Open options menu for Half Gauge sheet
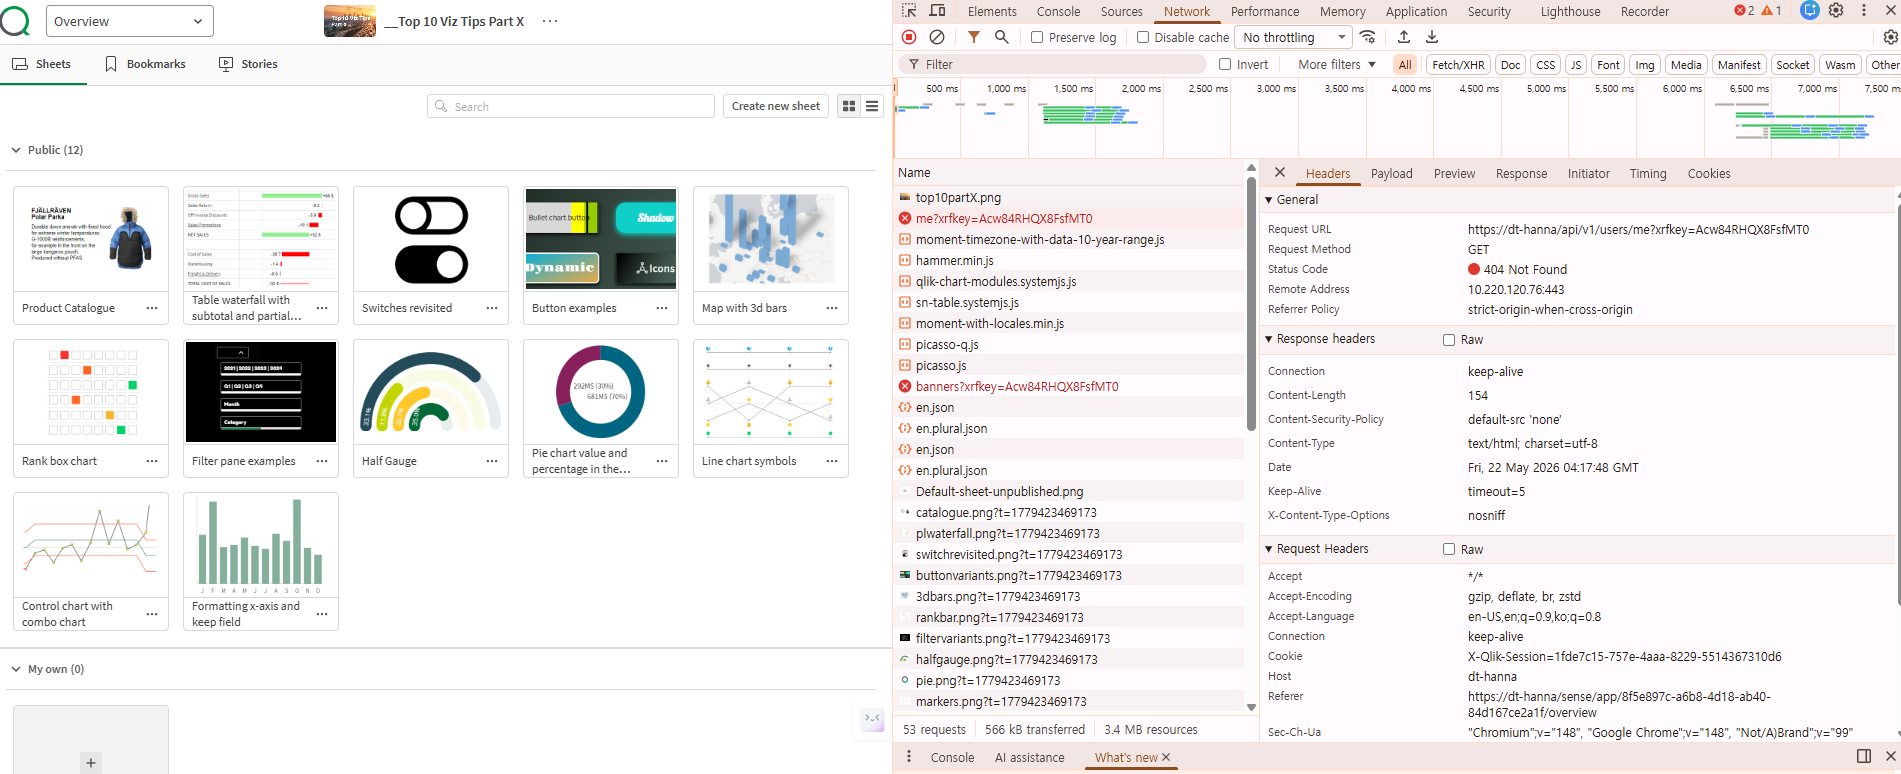 tap(492, 461)
